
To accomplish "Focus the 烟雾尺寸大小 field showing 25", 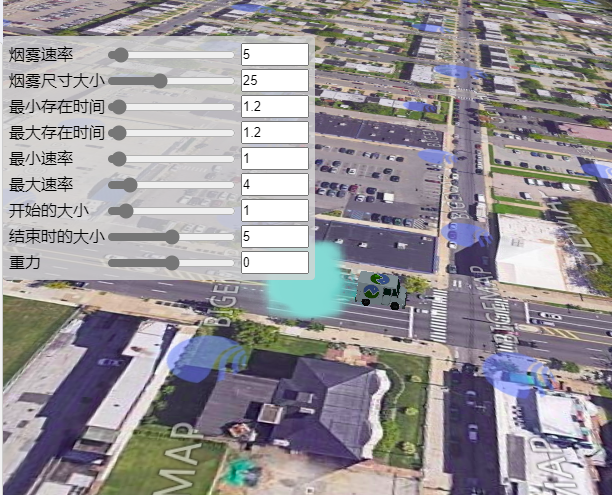I will pyautogui.click(x=274, y=80).
